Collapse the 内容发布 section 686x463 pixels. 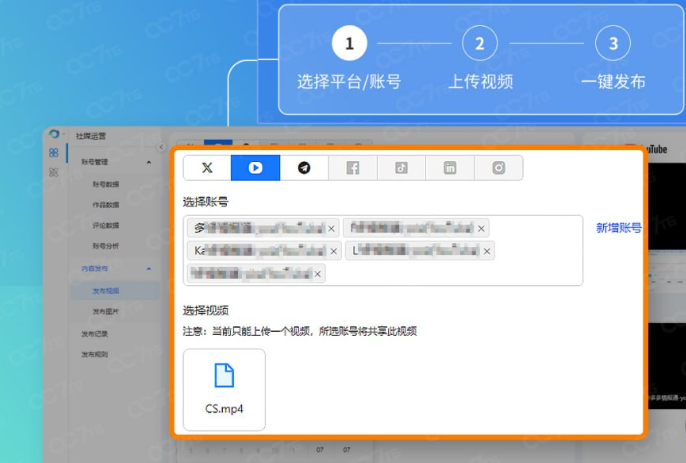(149, 268)
